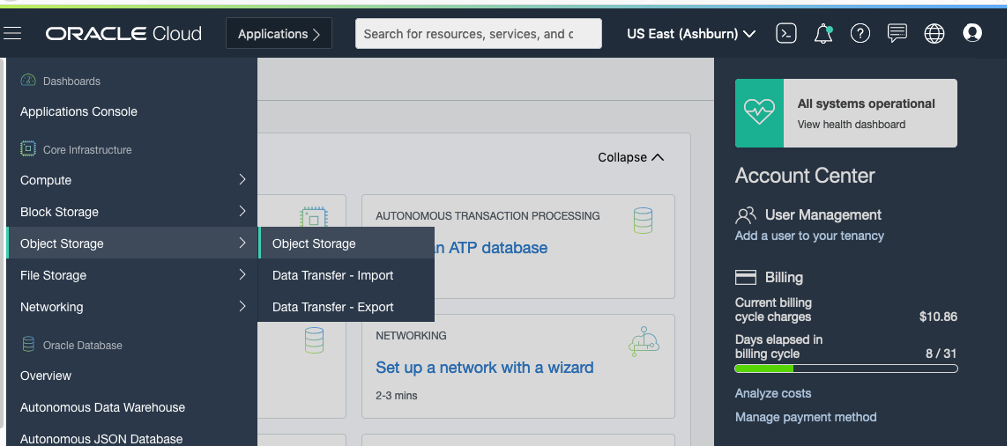Collapse the quick actions section
This screenshot has width=1007, height=446.
pos(630,157)
